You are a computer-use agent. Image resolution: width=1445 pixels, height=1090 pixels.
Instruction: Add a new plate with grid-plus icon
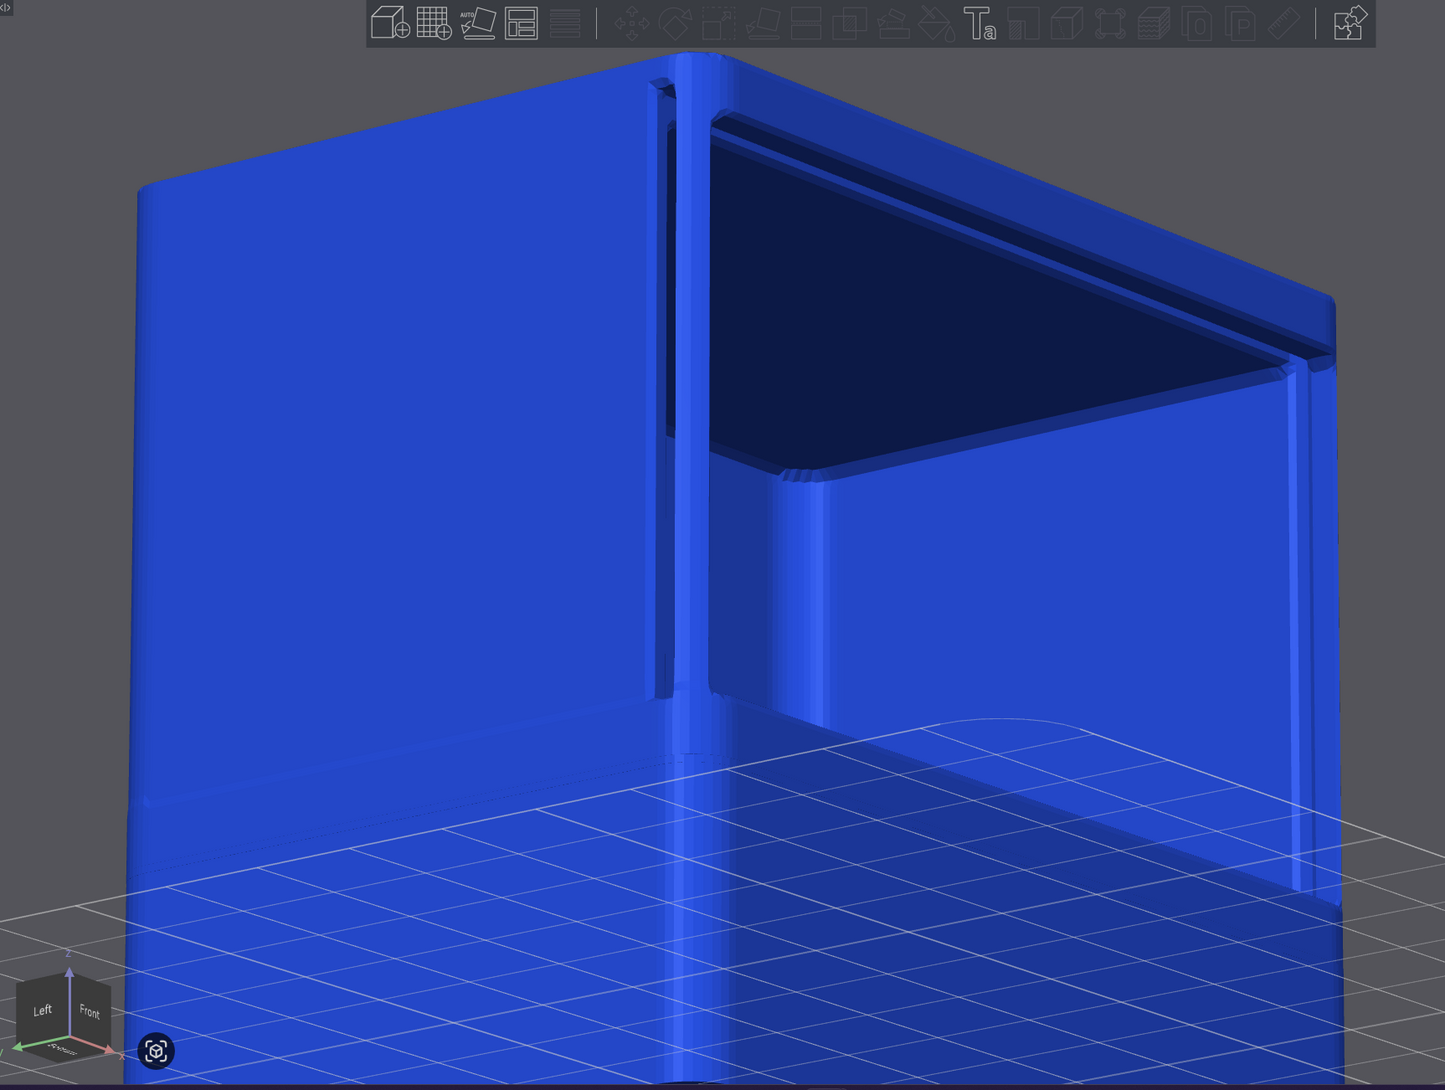click(433, 23)
